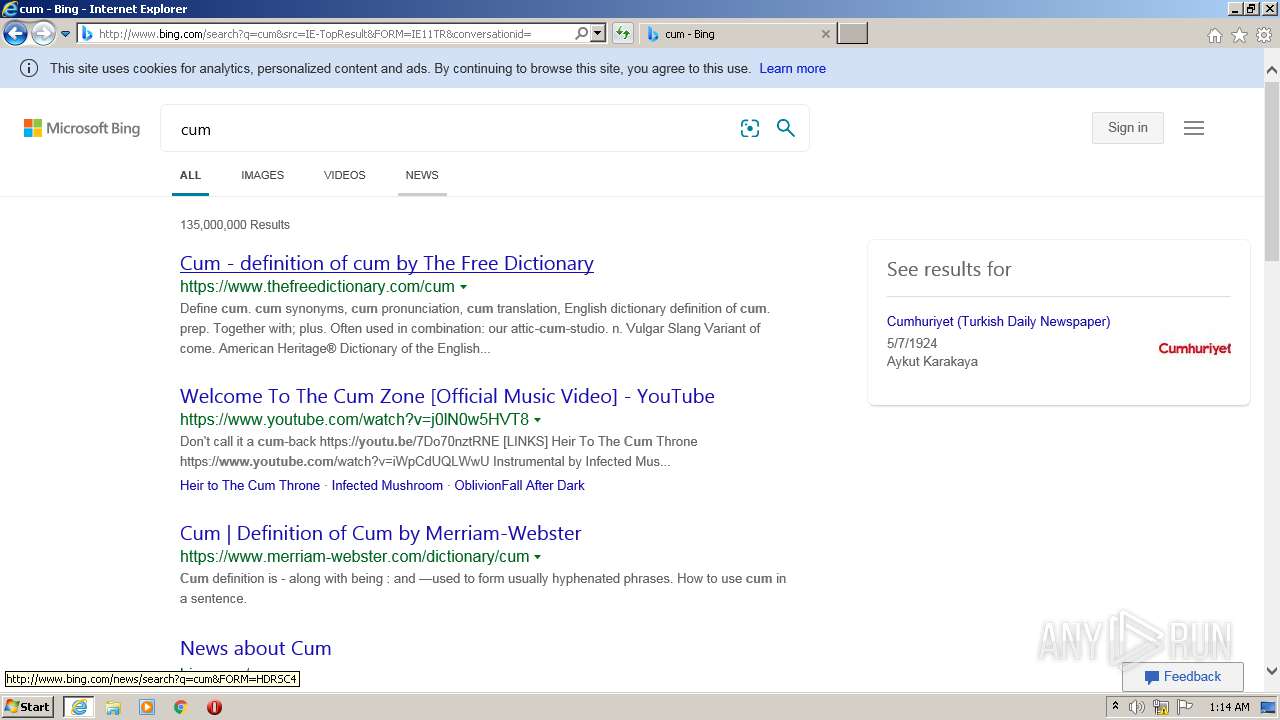Click the Bing search magnifier button
The image size is (1280, 720).
click(x=786, y=128)
